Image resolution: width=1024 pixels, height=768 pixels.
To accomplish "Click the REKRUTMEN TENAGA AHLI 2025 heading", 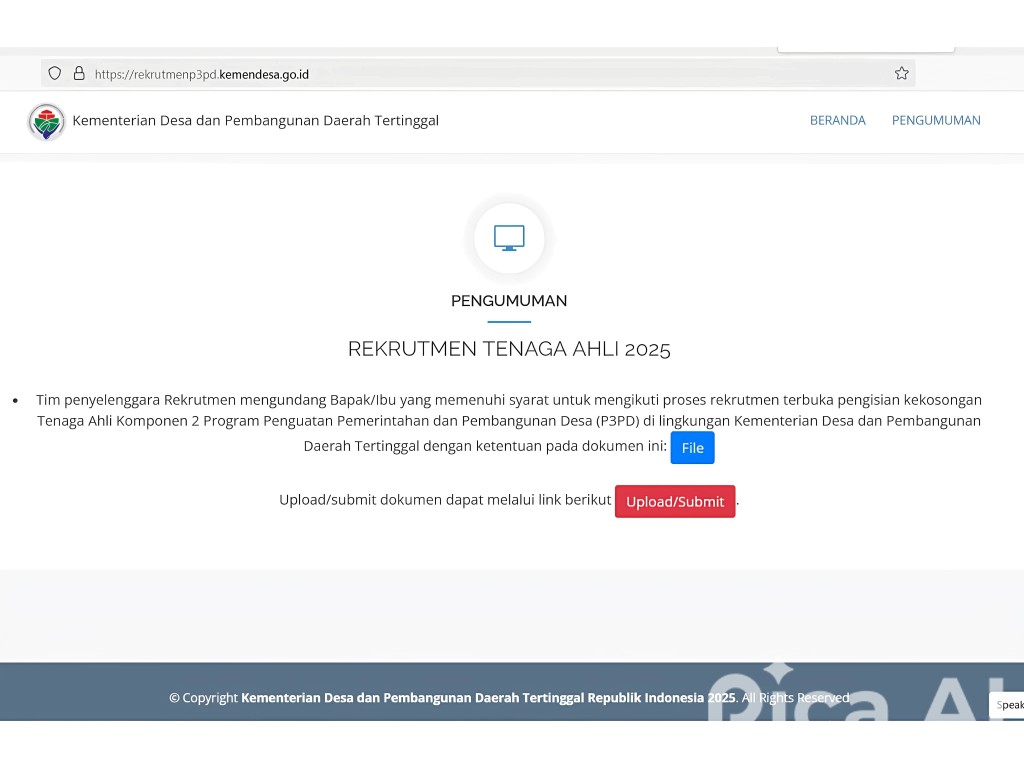I will point(509,349).
